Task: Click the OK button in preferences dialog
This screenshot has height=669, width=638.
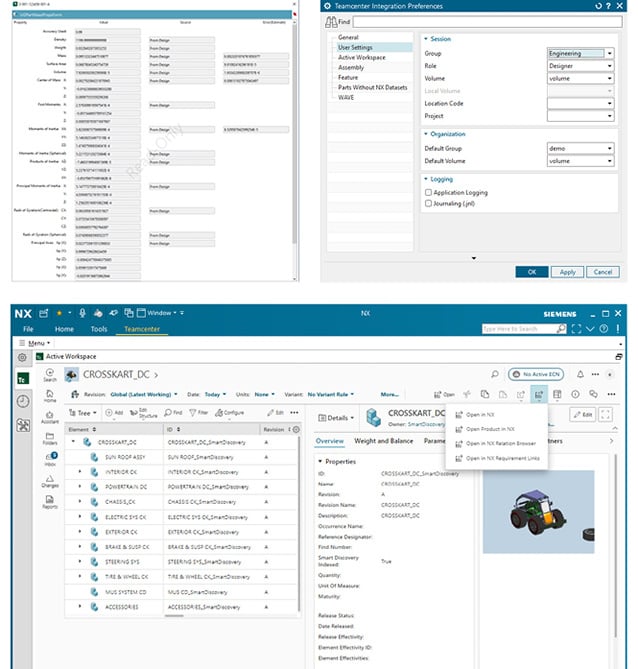Action: 531,271
